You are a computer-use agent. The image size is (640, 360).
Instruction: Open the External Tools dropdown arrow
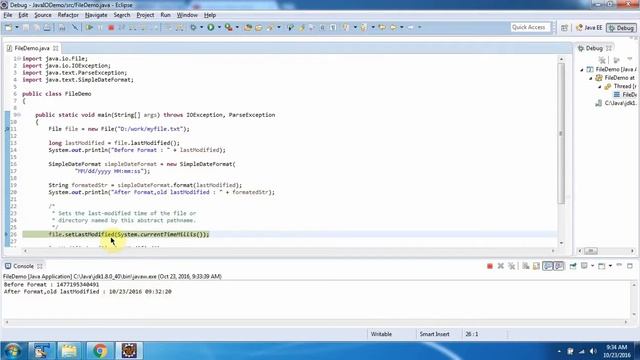pos(237,27)
